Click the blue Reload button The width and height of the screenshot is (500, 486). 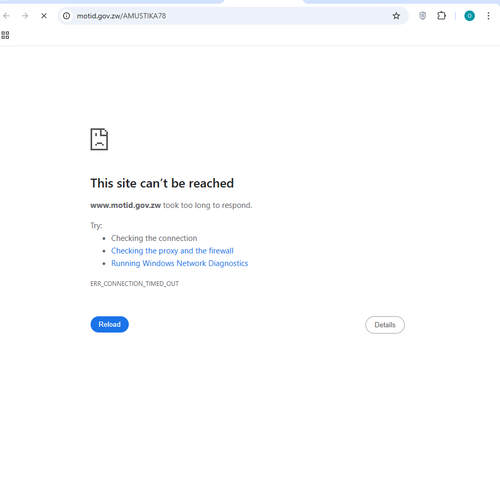click(x=109, y=324)
